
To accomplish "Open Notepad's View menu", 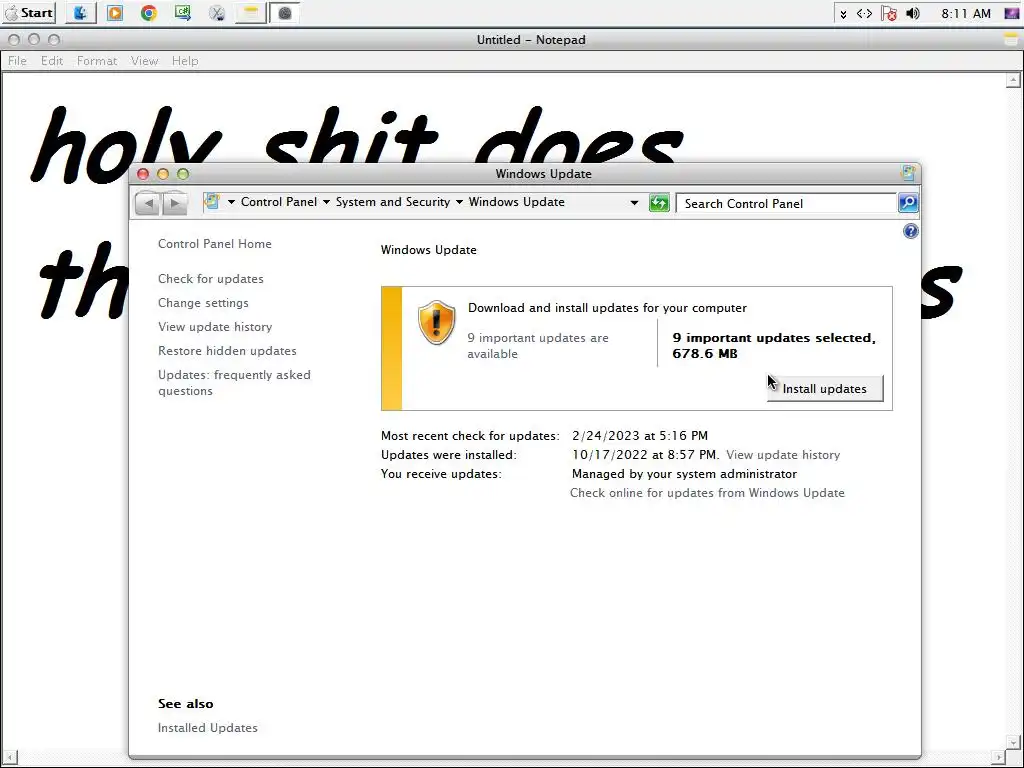I will (x=144, y=61).
